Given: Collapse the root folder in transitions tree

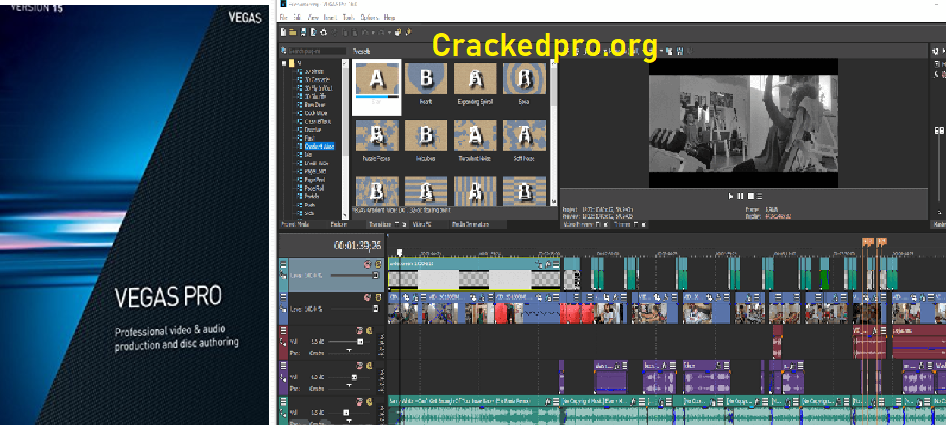Looking at the screenshot, I should (284, 63).
